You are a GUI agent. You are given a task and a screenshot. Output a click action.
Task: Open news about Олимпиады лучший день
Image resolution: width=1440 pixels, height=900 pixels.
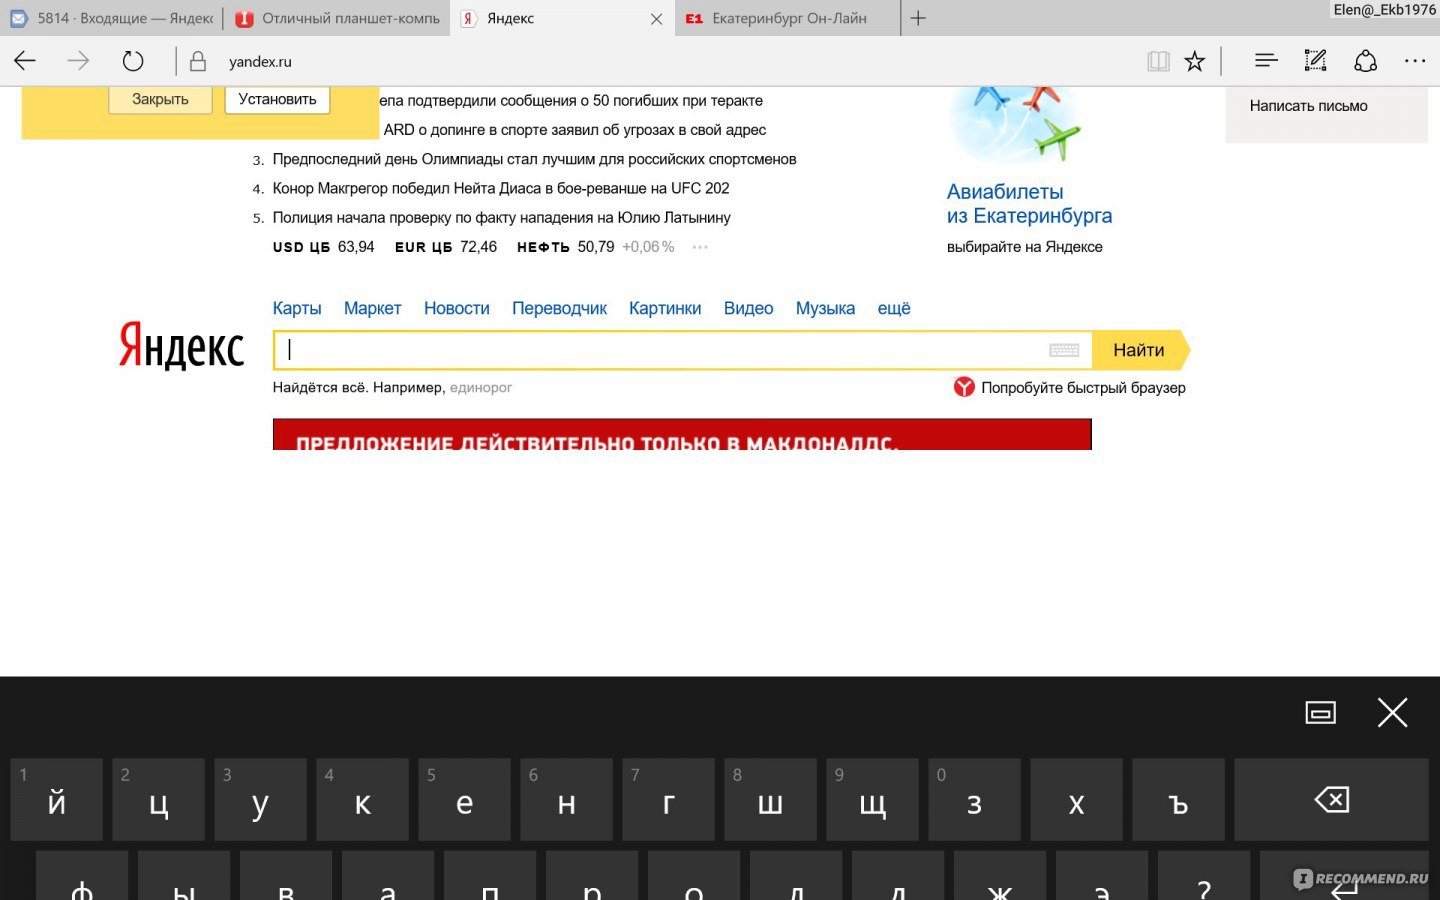(x=534, y=159)
